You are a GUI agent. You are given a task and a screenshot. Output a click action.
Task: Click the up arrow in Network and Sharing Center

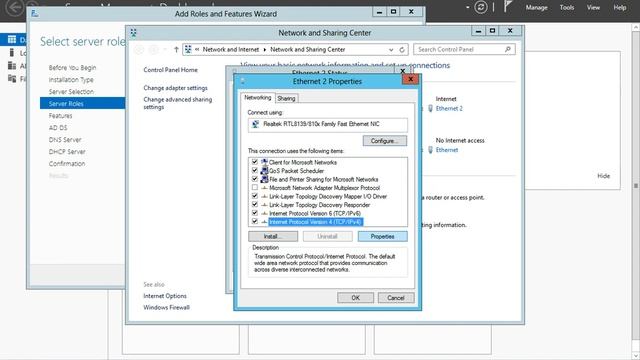[x=176, y=49]
